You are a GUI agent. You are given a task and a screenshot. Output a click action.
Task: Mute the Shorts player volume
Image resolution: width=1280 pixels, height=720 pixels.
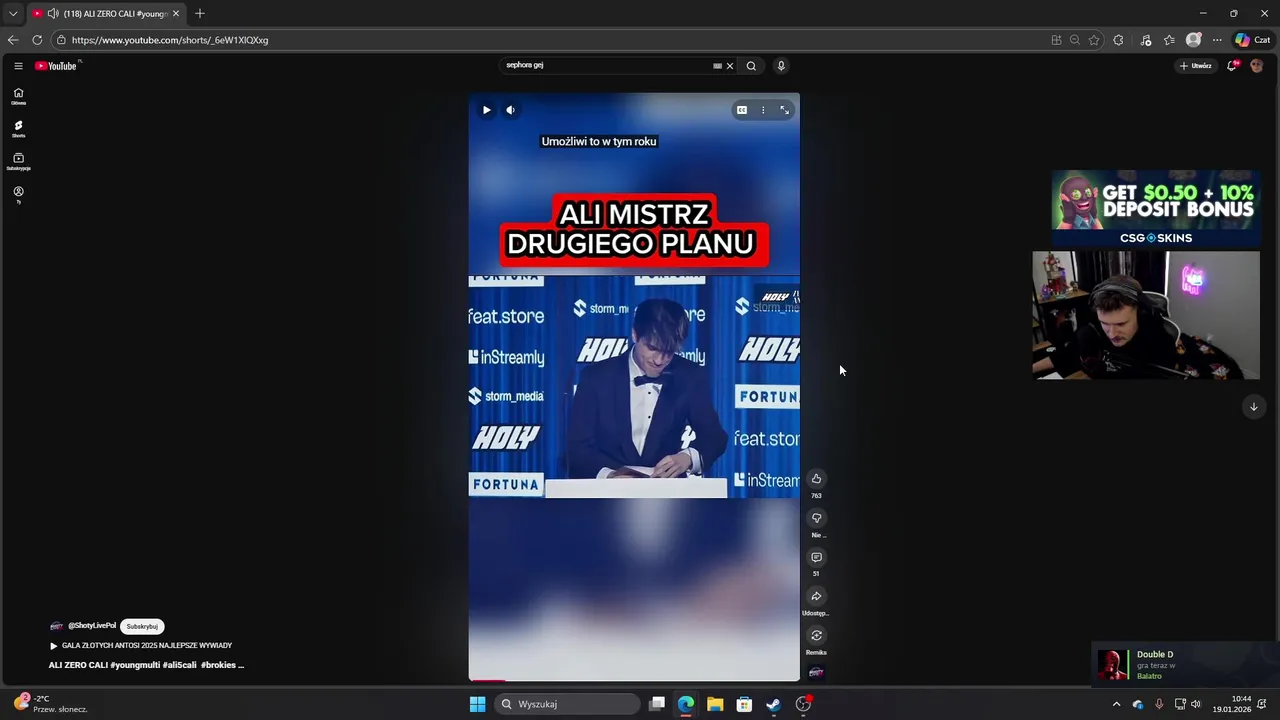coord(510,110)
